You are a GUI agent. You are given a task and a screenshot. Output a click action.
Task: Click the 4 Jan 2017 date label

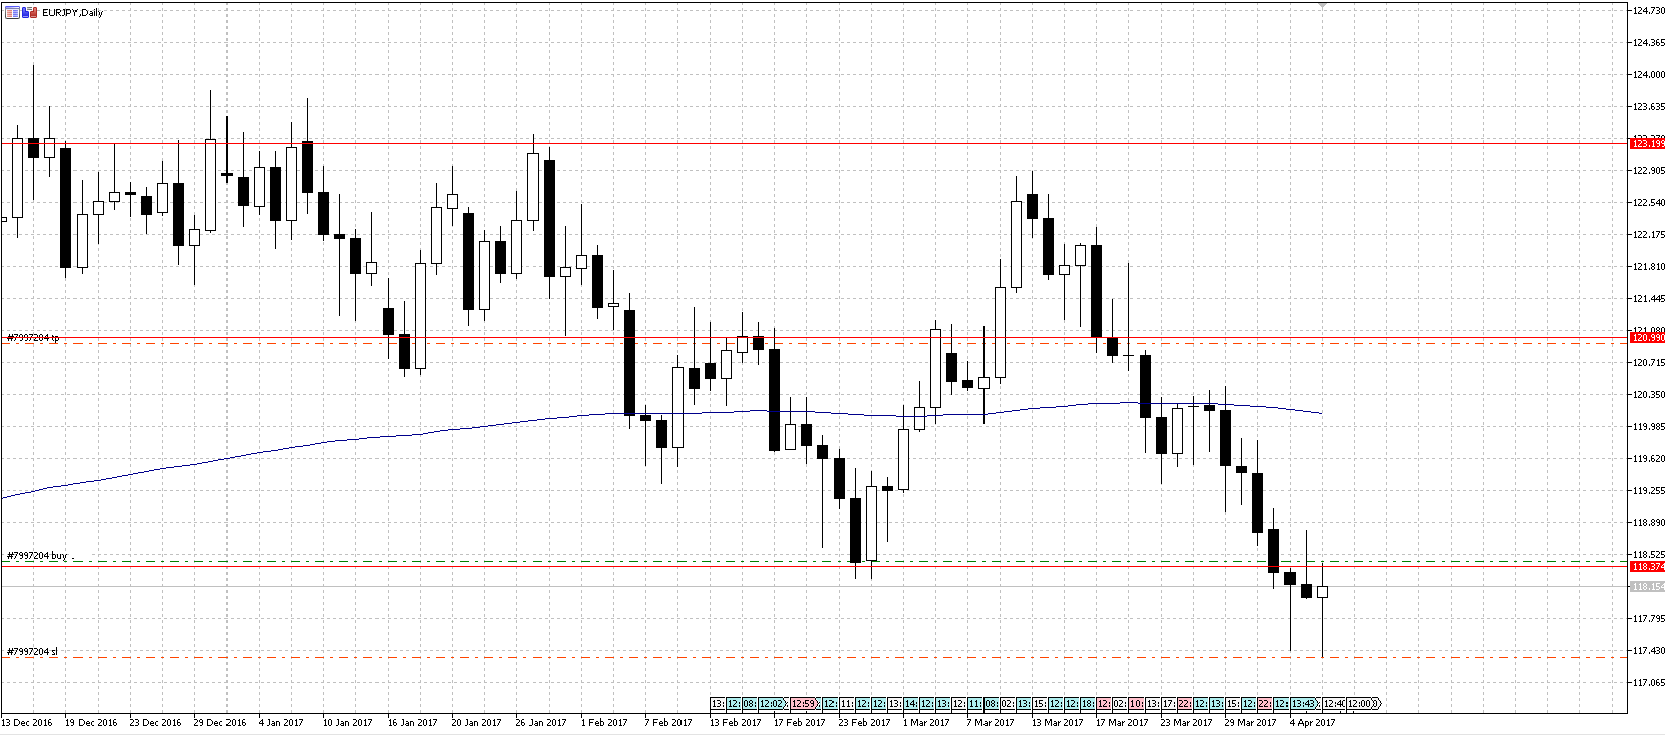pyautogui.click(x=281, y=722)
